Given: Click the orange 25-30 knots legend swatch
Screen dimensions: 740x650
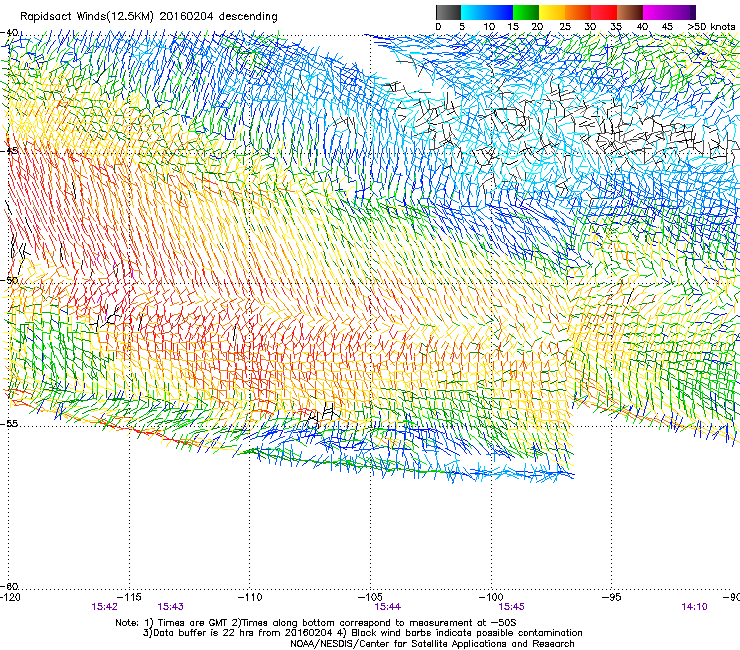Looking at the screenshot, I should click(578, 12).
